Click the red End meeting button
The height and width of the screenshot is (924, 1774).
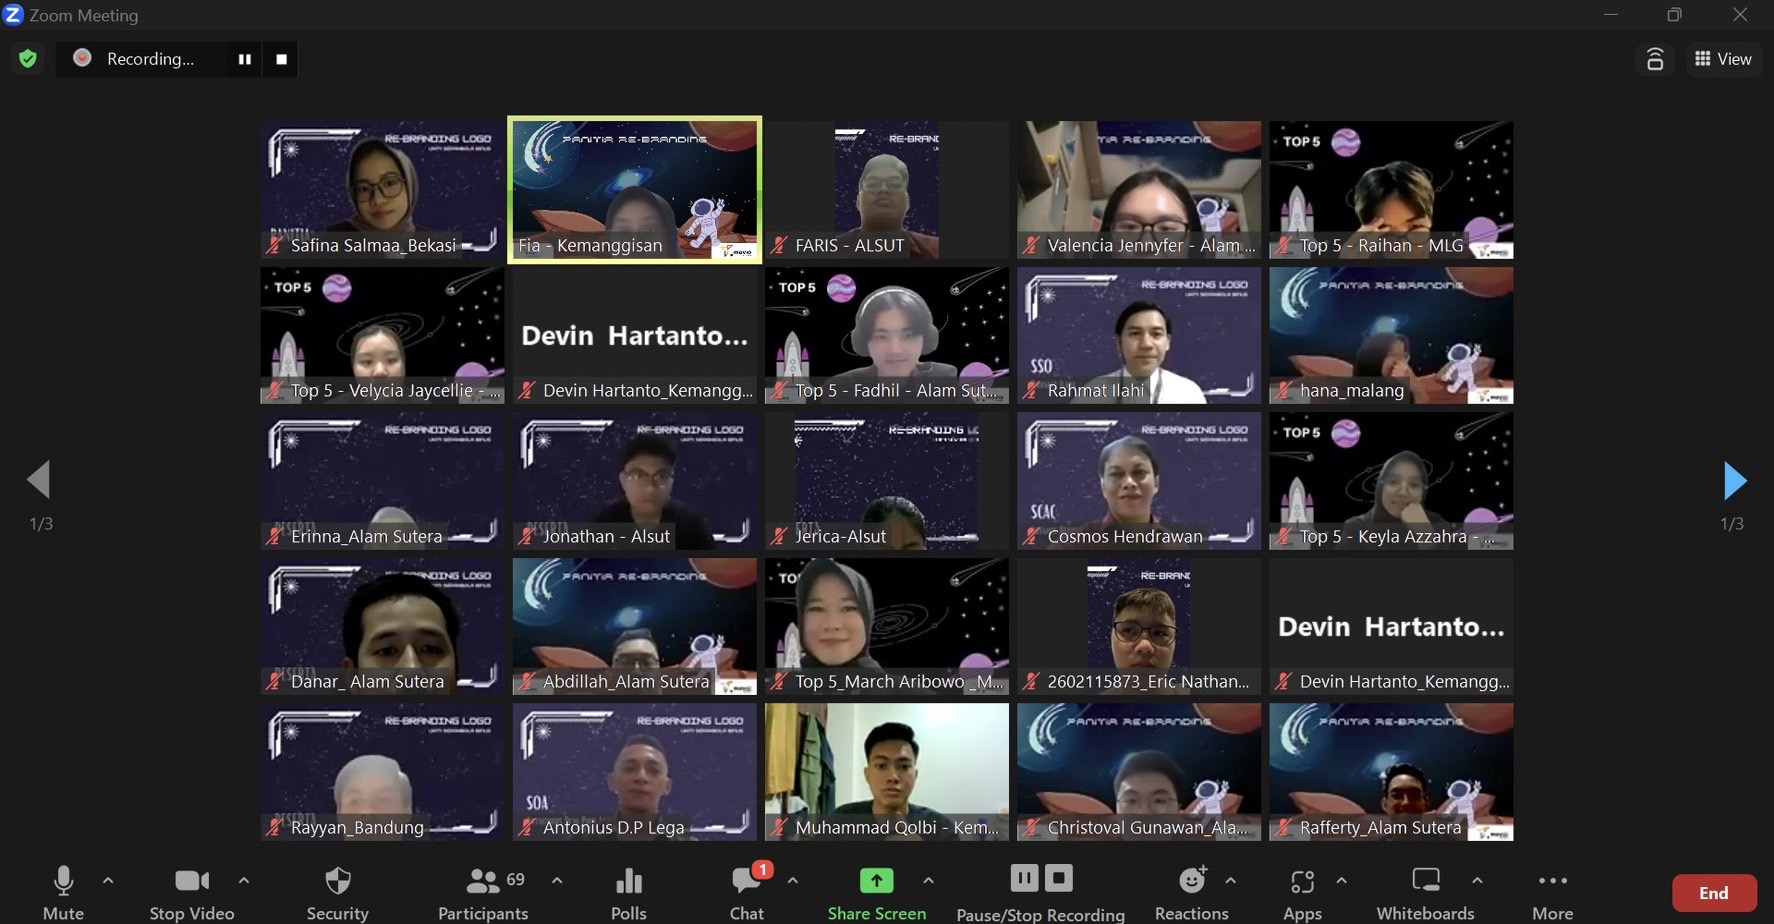tap(1713, 893)
